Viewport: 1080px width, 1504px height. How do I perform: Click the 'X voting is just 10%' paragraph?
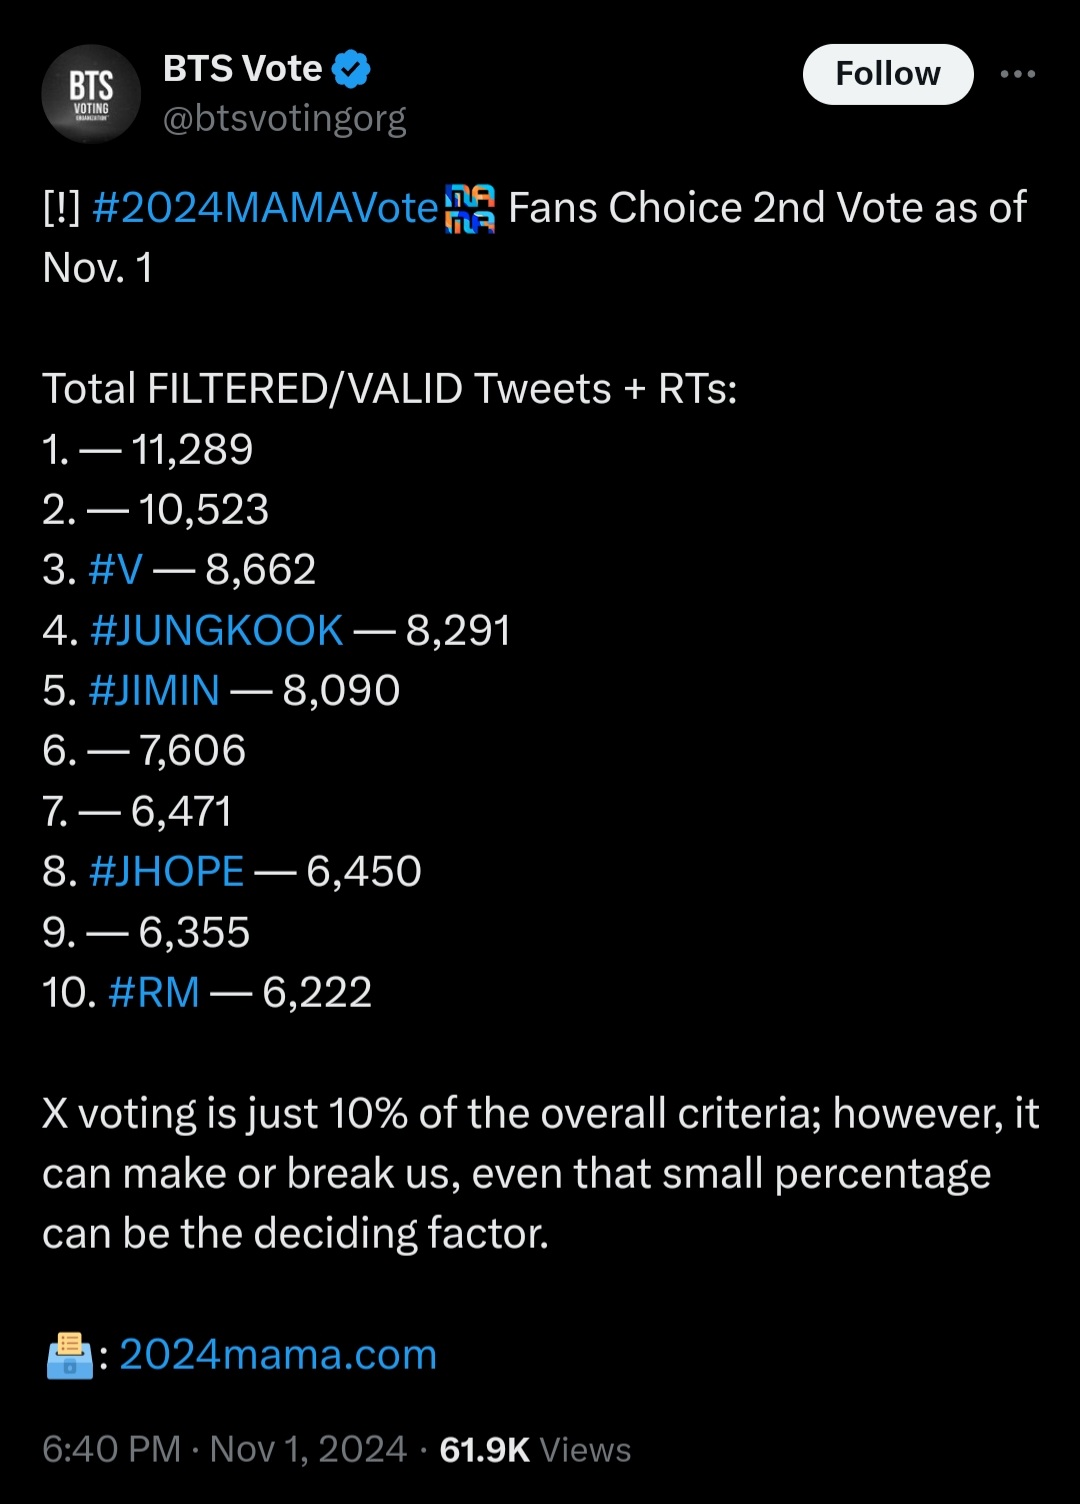[540, 1173]
